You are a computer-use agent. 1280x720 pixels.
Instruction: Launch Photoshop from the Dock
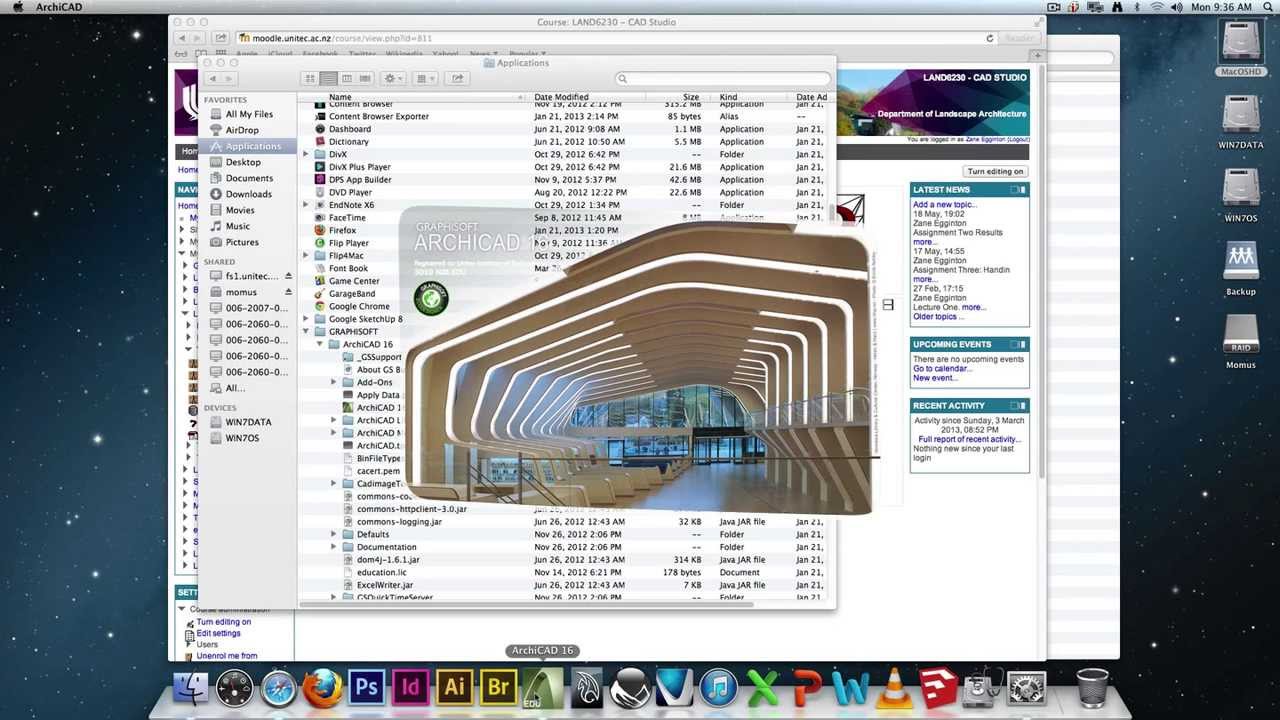[x=366, y=688]
